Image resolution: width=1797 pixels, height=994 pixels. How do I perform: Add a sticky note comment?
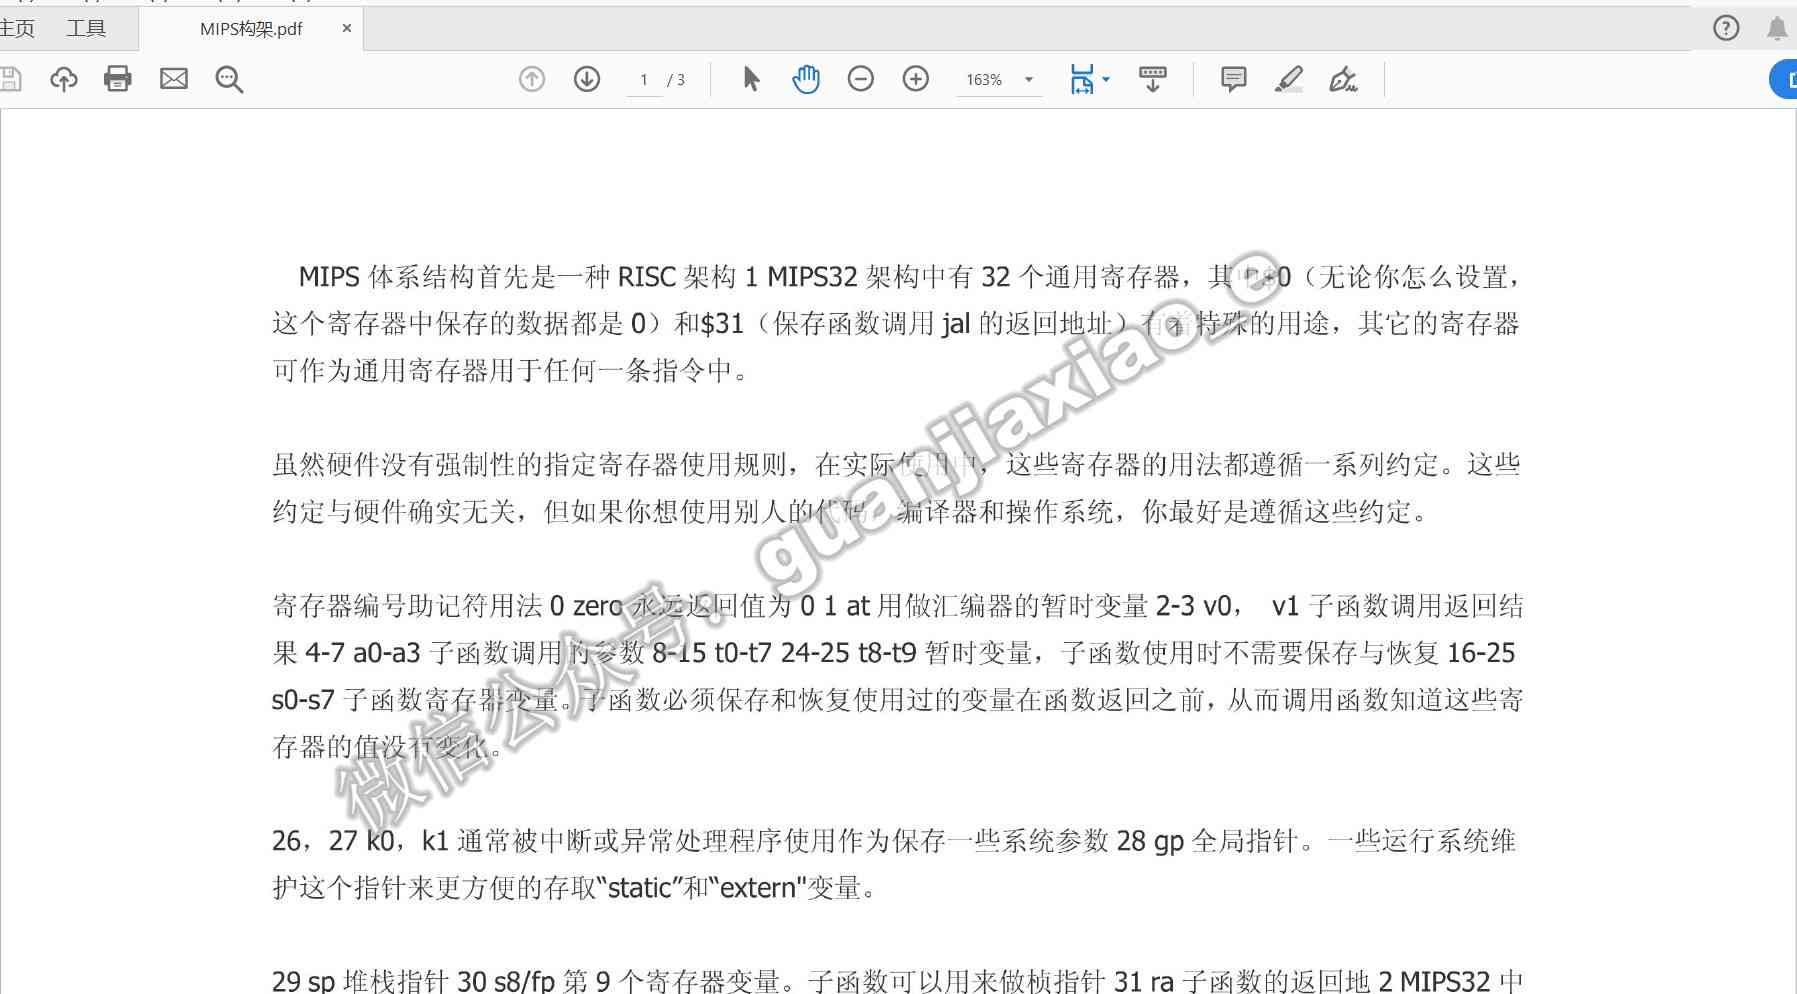click(x=1233, y=79)
